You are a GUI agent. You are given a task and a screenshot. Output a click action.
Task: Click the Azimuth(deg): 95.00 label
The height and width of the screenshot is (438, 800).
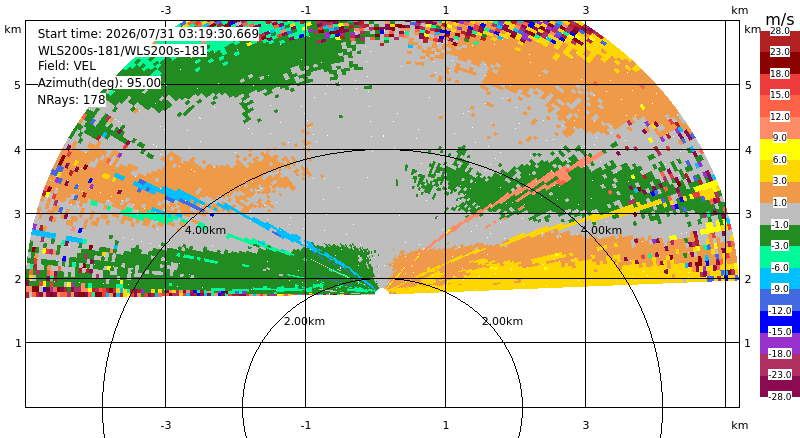coord(99,83)
